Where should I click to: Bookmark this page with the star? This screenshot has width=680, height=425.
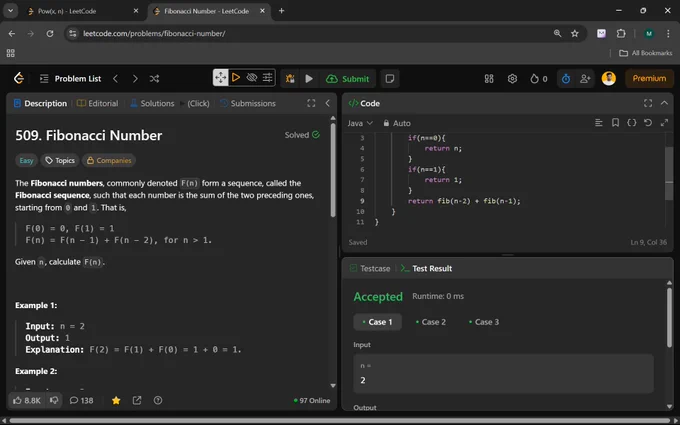tap(575, 33)
